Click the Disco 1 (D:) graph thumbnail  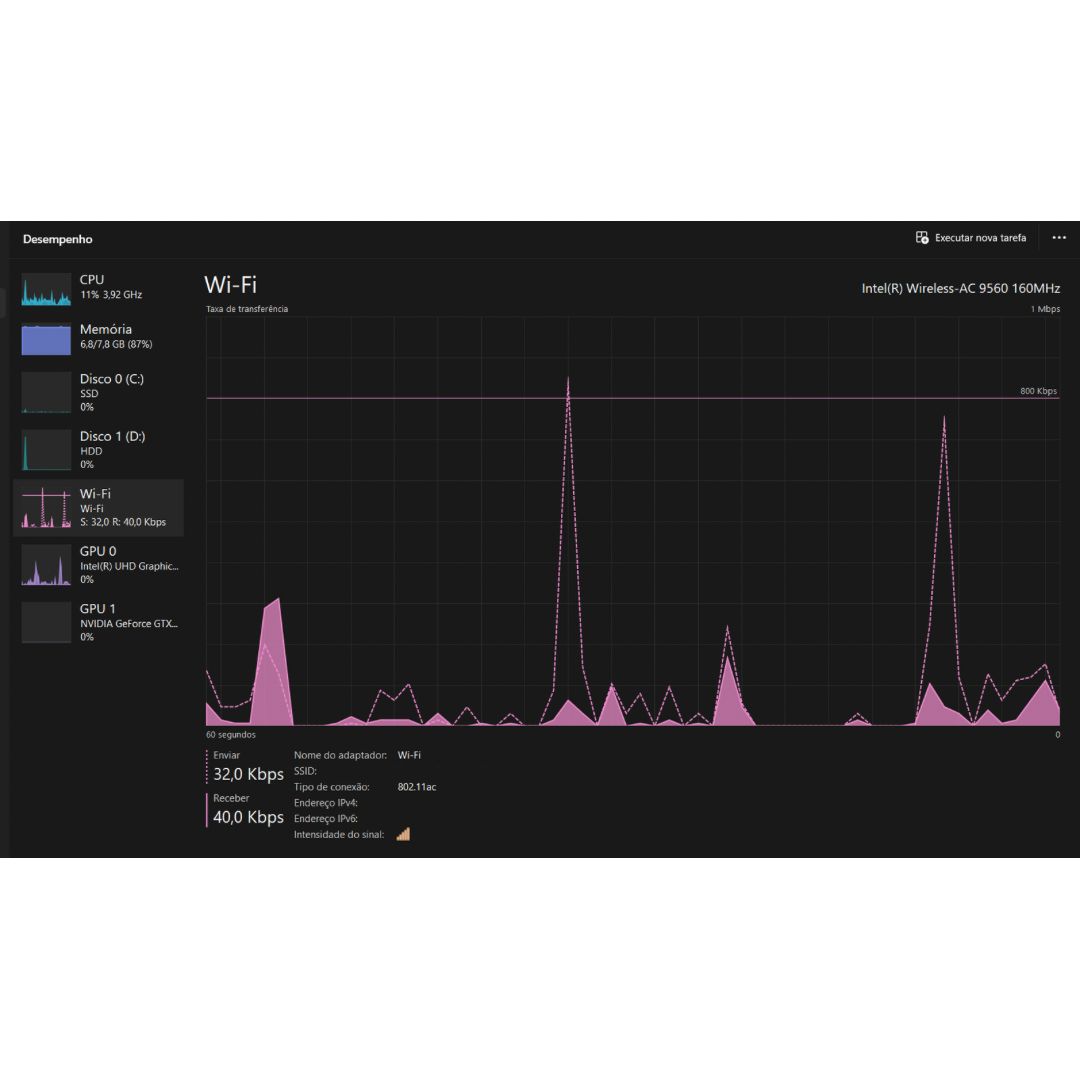coord(46,450)
